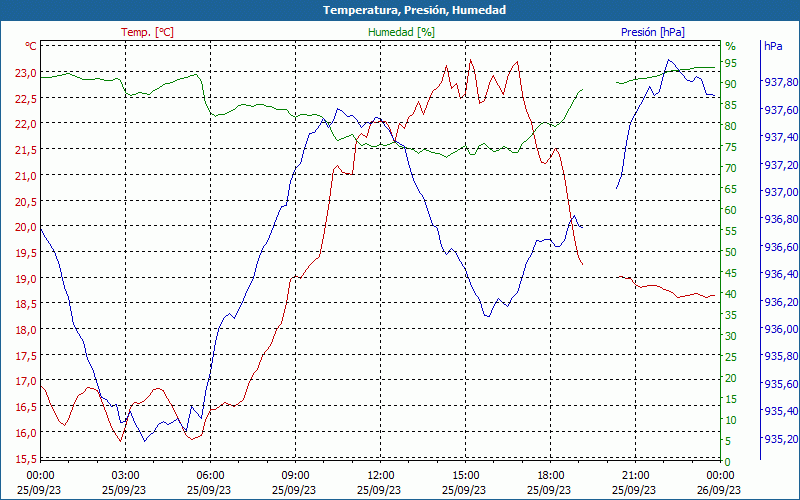Click the 17,0 temperature axis value
Viewport: 800px width, 500px height.
[26, 381]
